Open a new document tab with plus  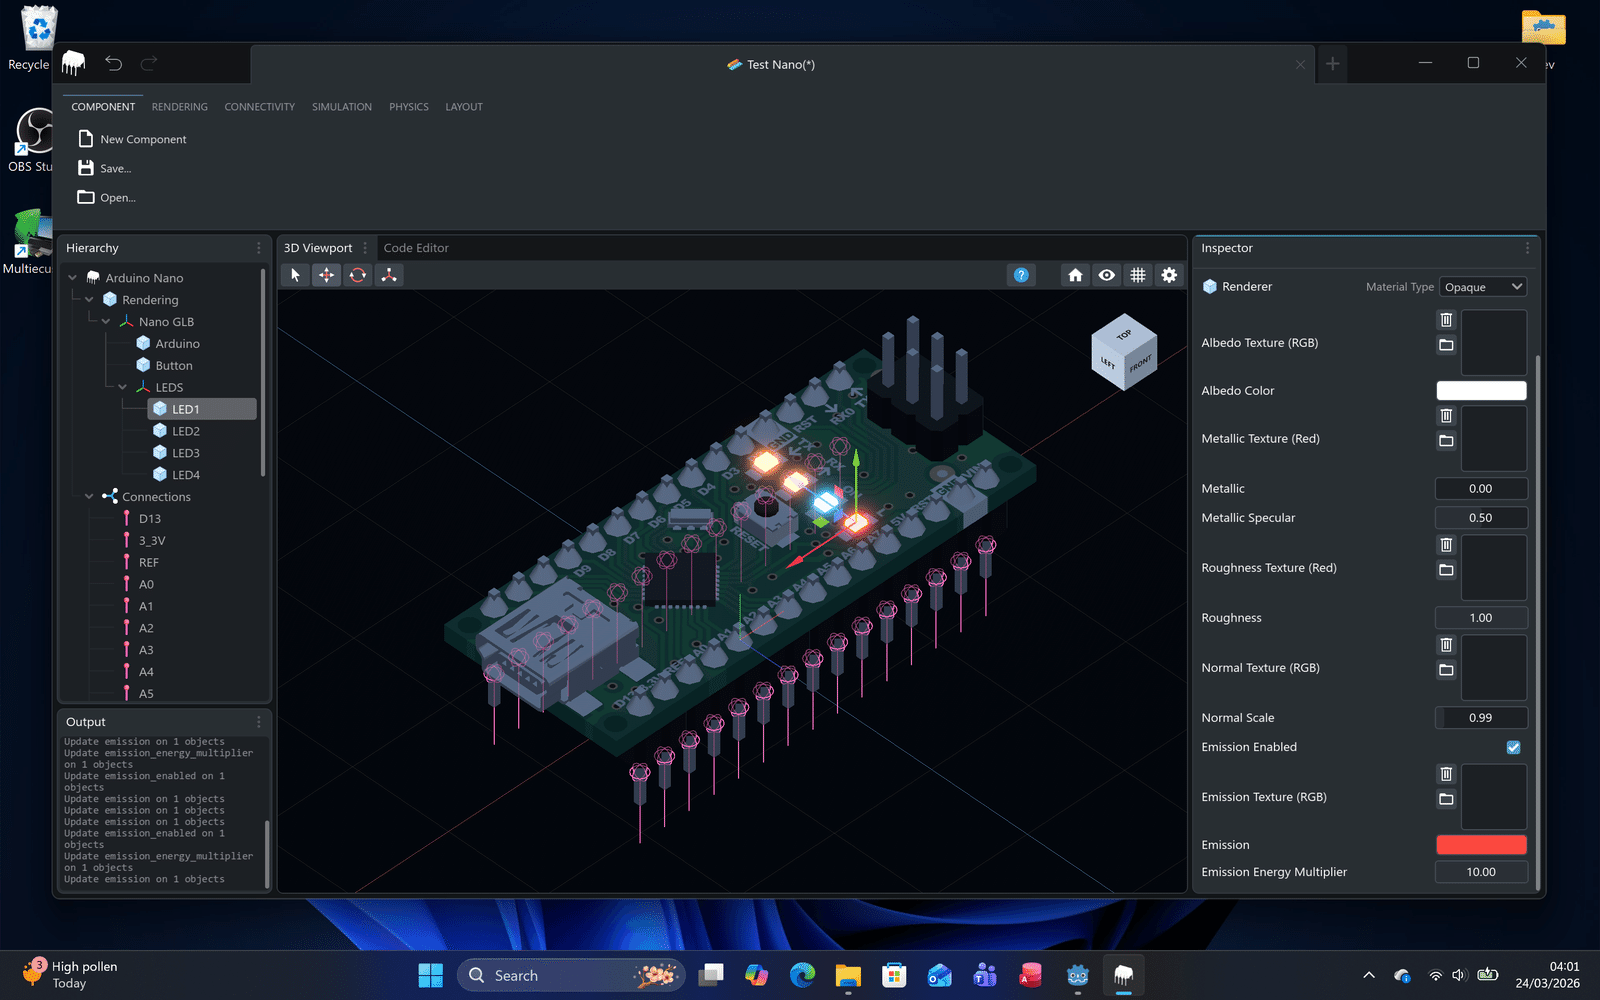pyautogui.click(x=1332, y=64)
